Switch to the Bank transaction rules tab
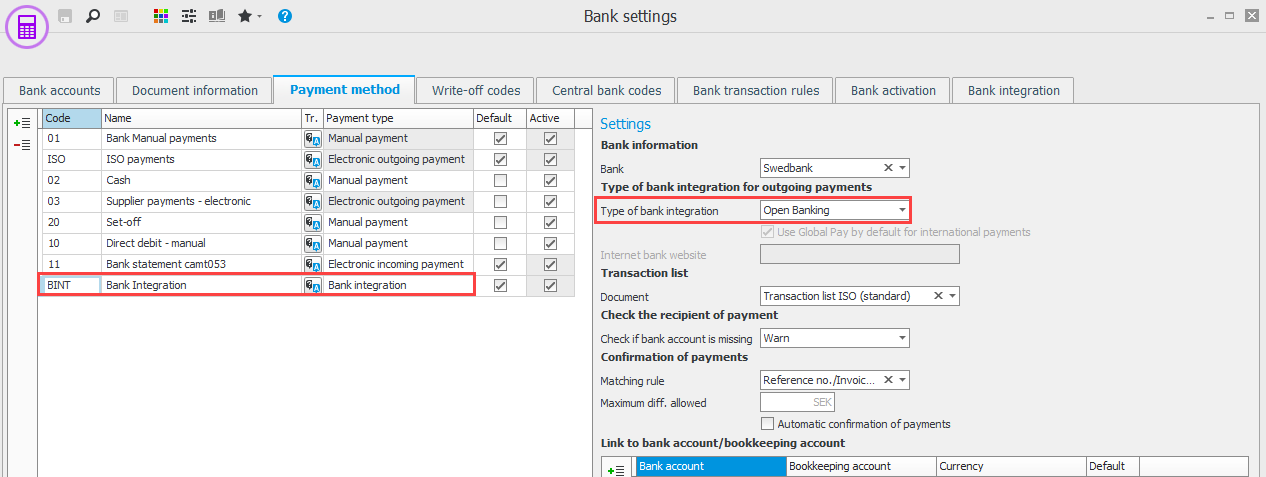The width and height of the screenshot is (1266, 477). pos(755,90)
